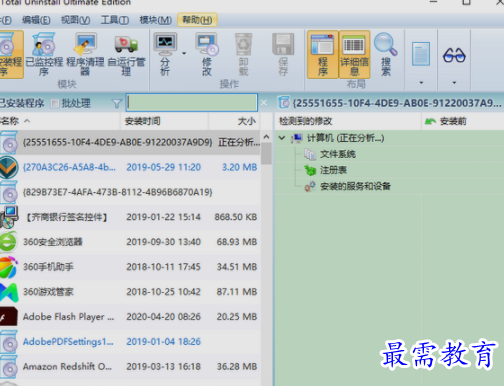Screen dimensions: 504x386
Task: Click the filter funnel icon
Action: 117,104
